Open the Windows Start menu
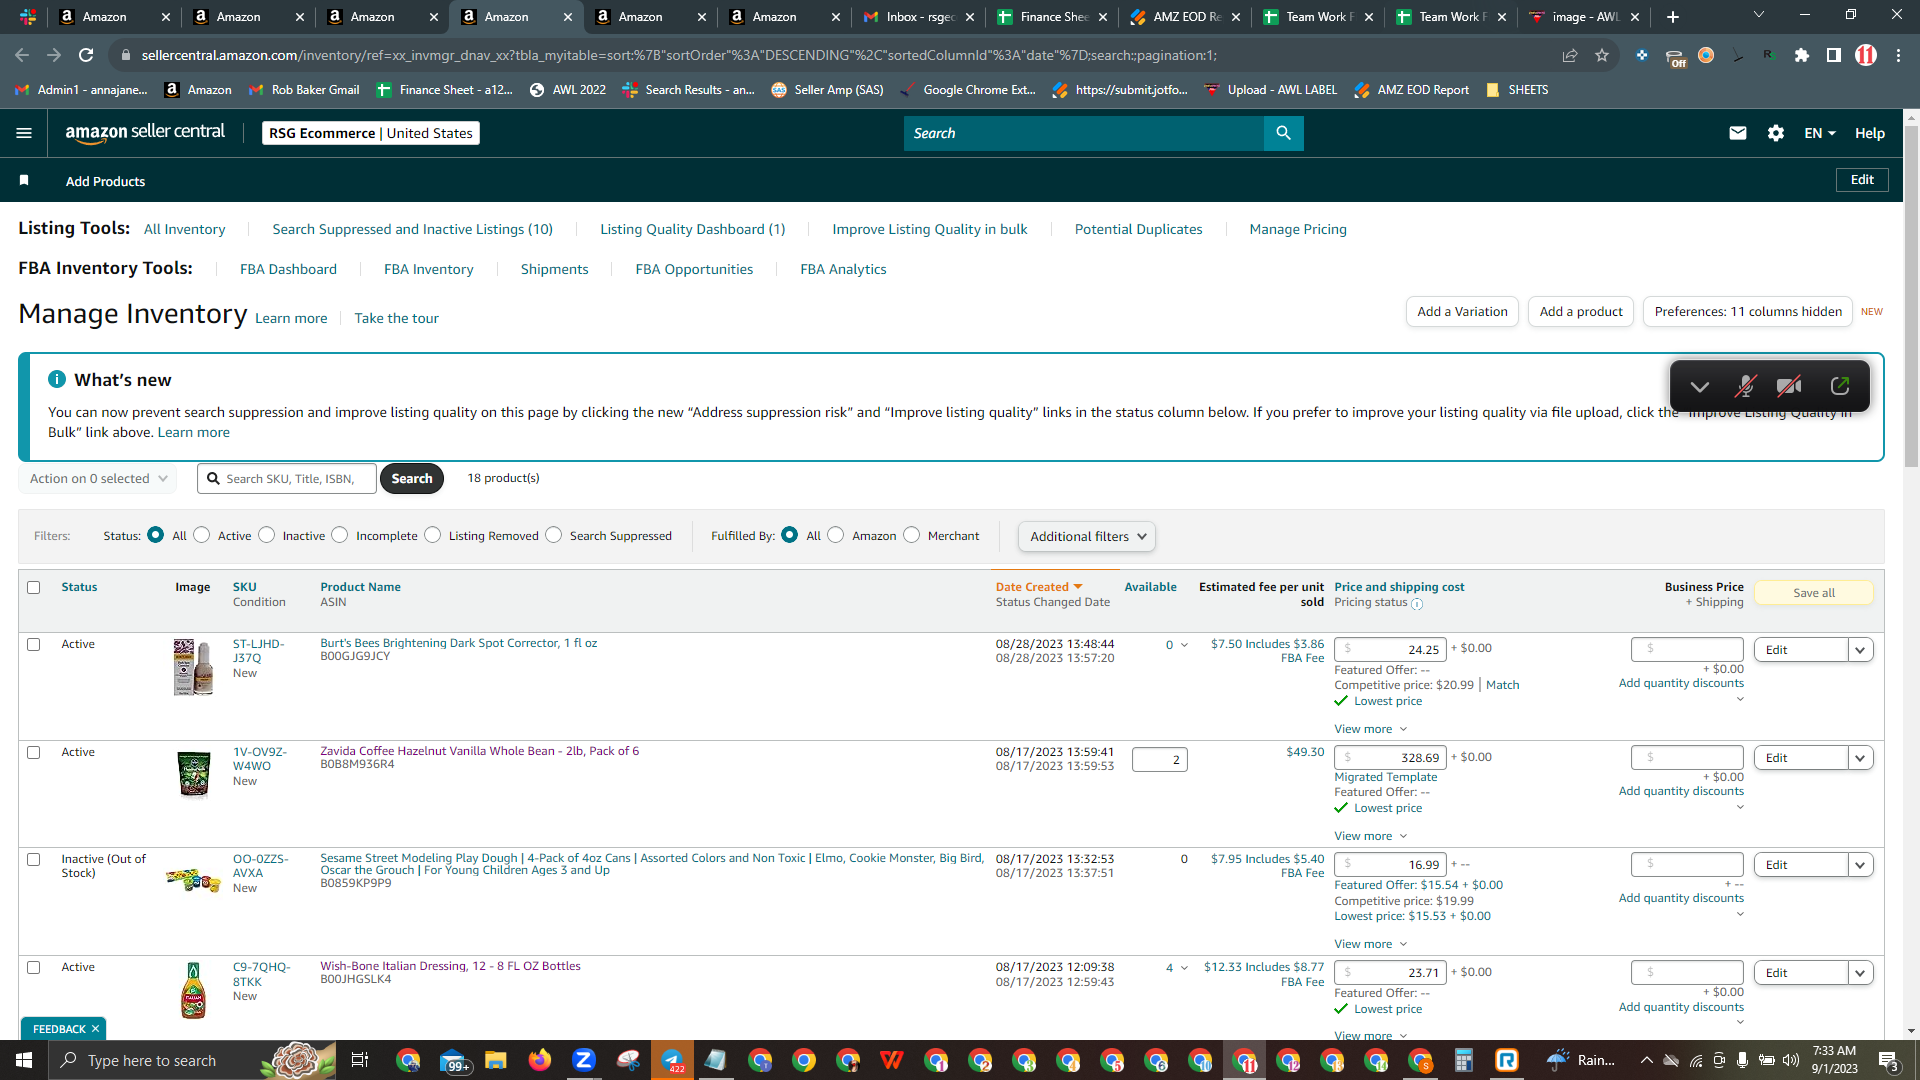 [x=24, y=1060]
